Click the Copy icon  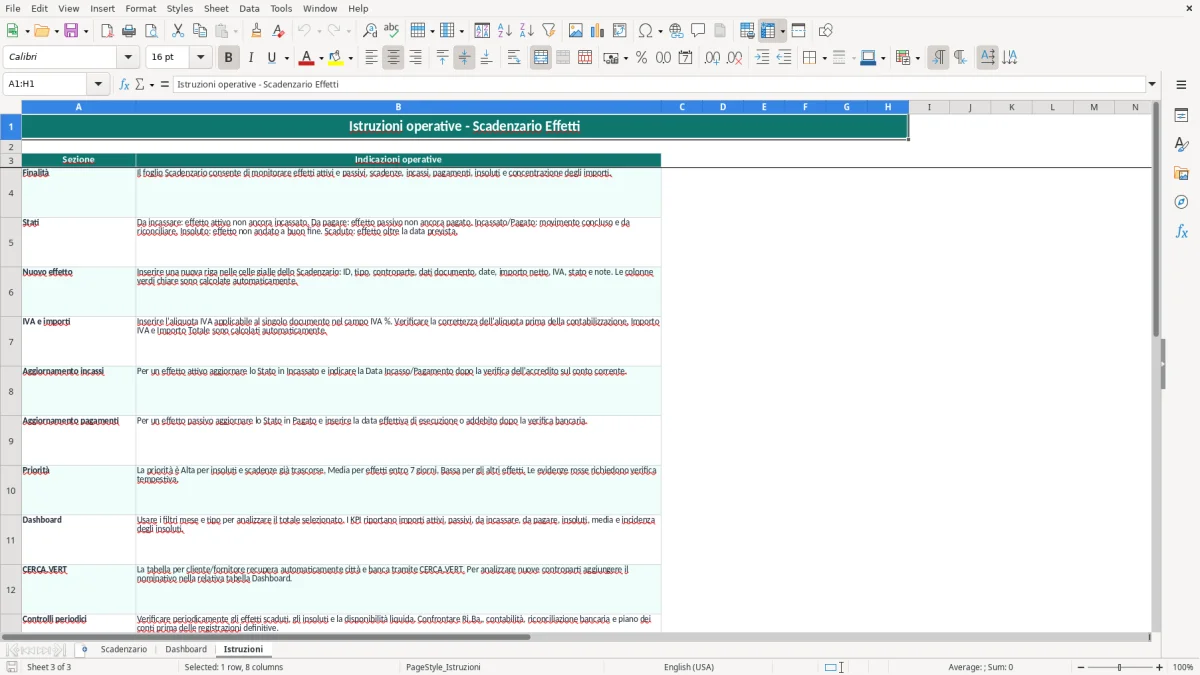(x=199, y=31)
